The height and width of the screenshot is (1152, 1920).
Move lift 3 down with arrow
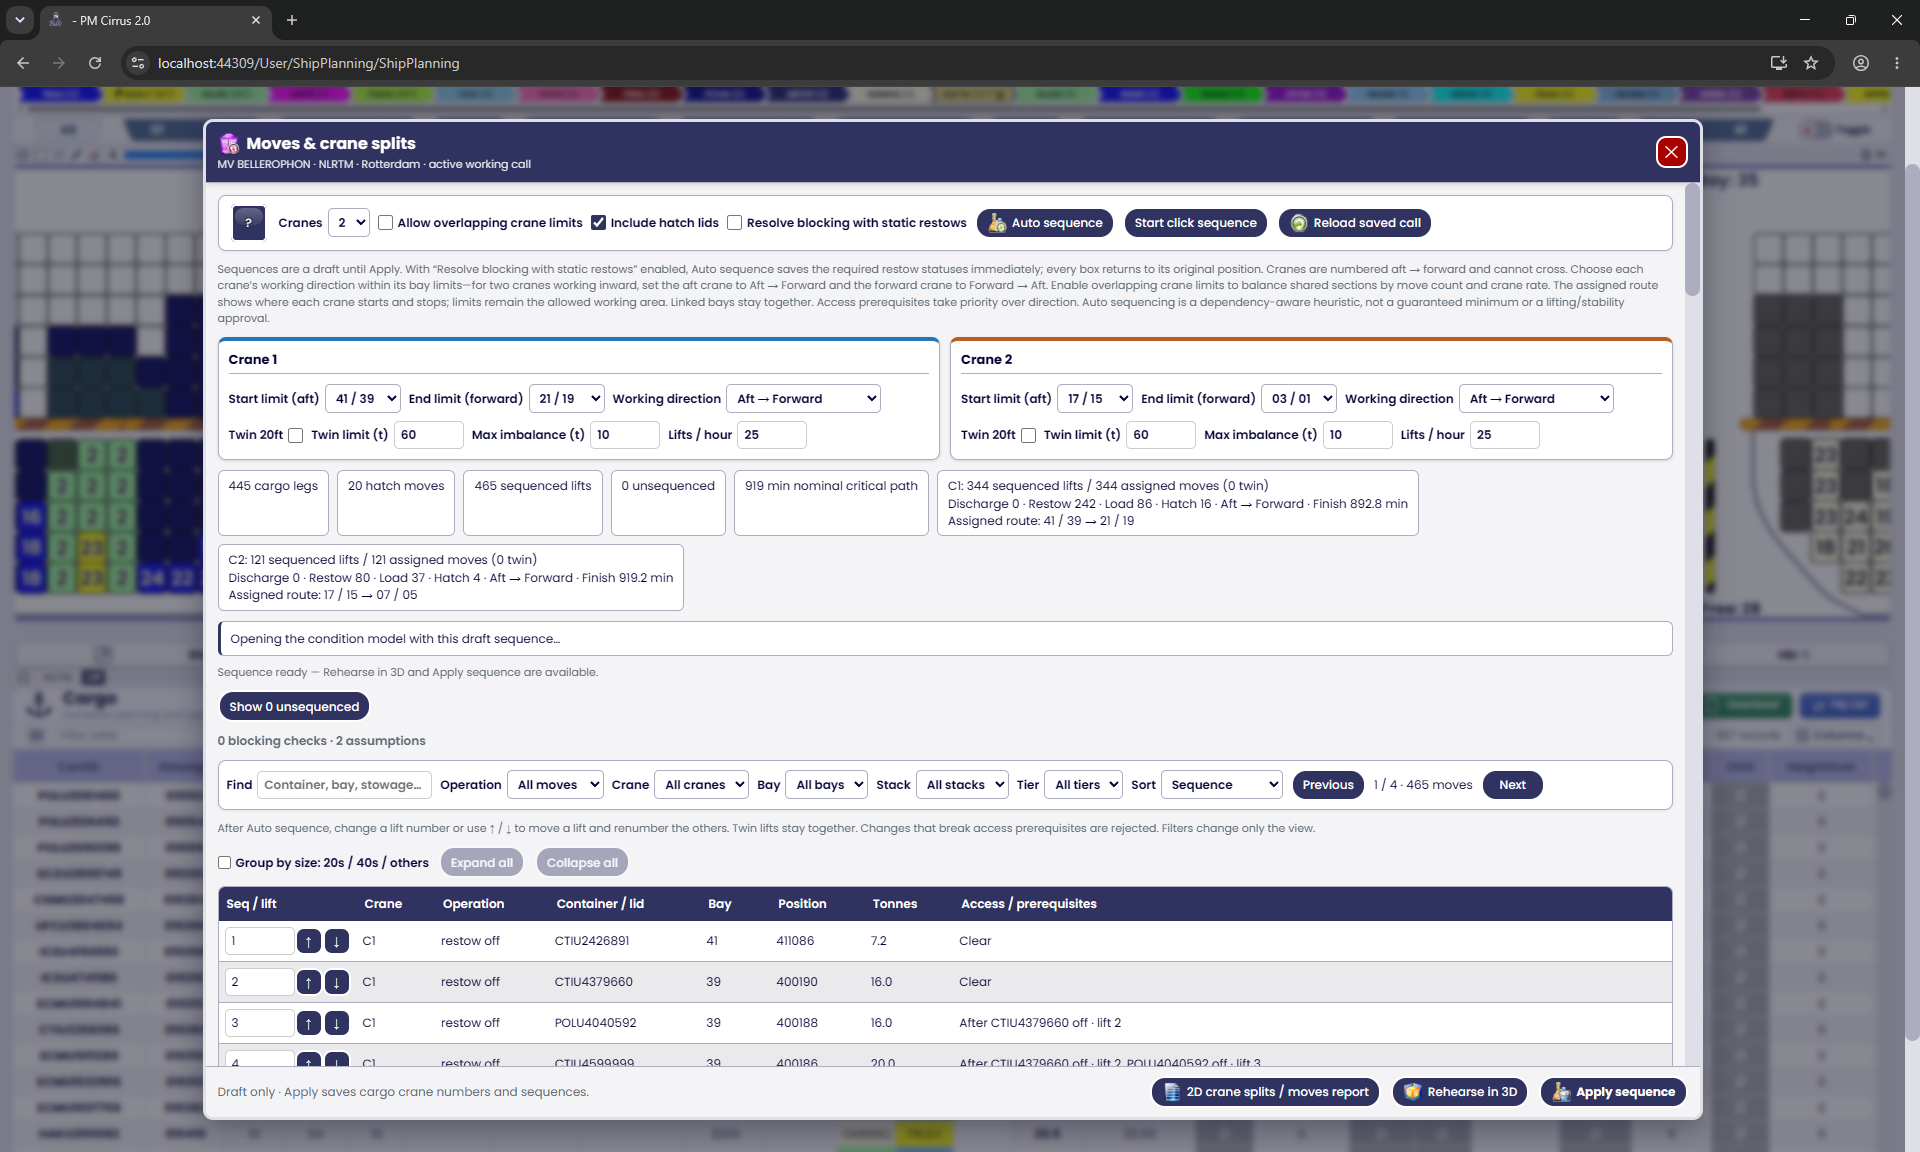pos(337,1023)
